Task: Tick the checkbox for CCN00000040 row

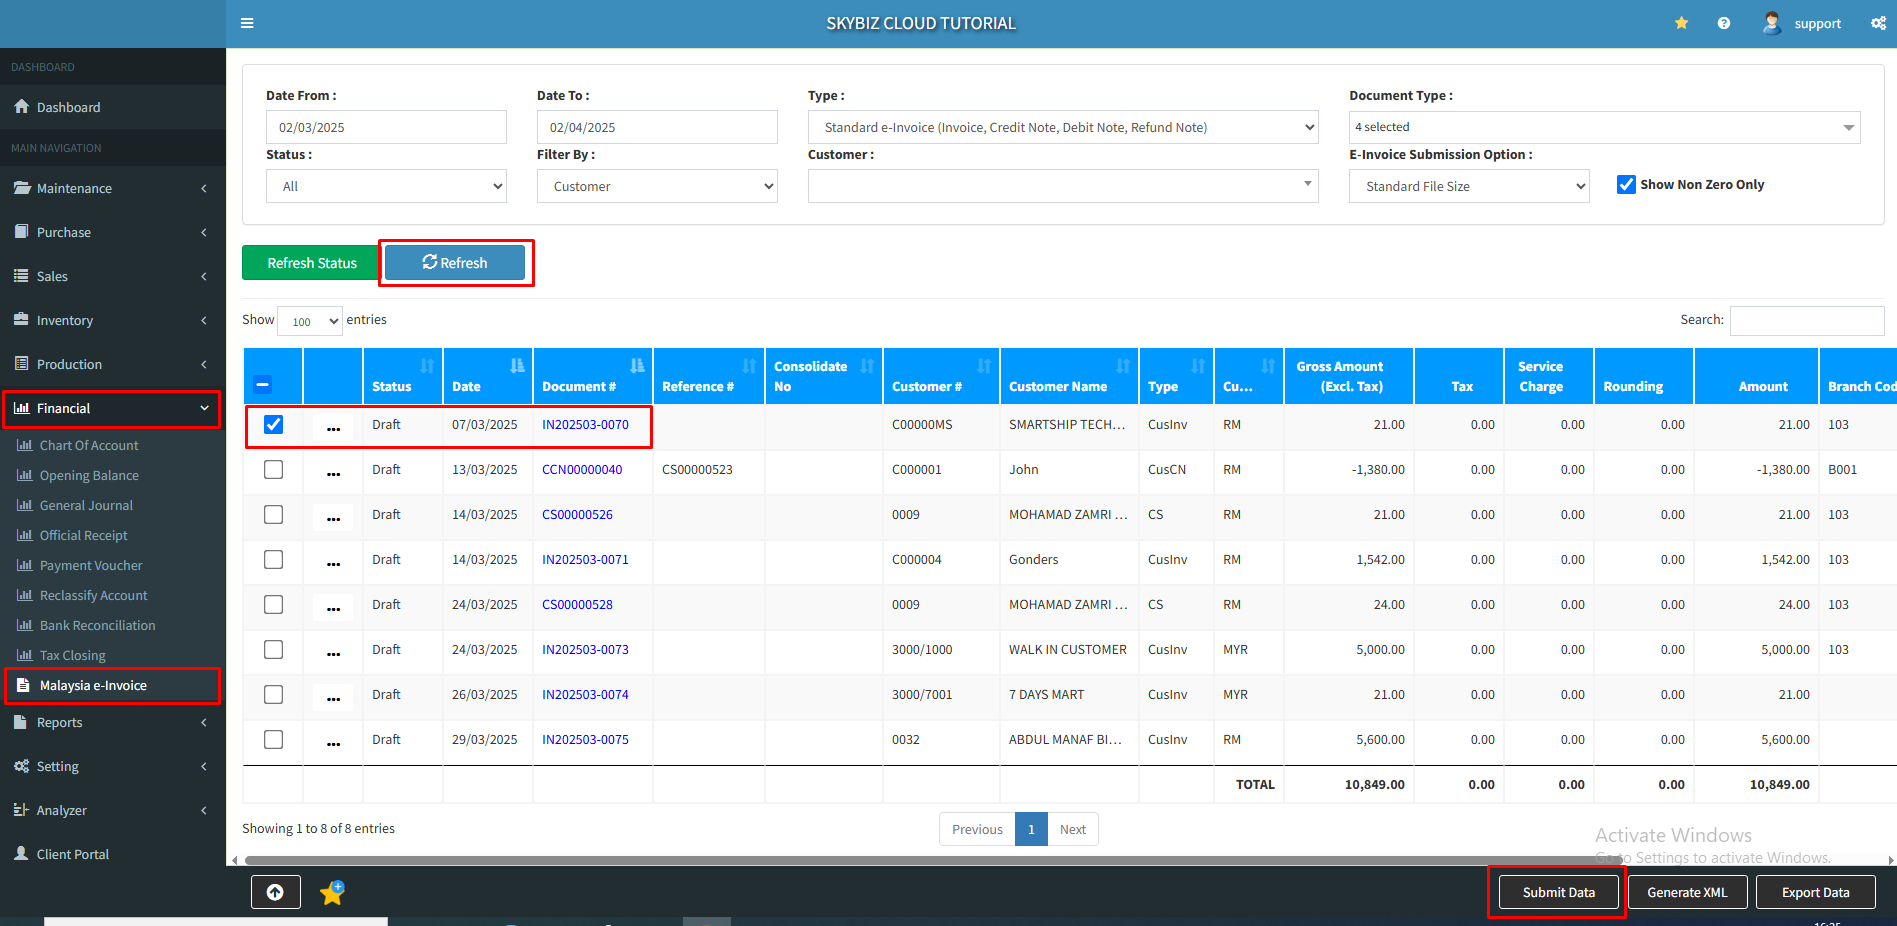Action: (273, 470)
